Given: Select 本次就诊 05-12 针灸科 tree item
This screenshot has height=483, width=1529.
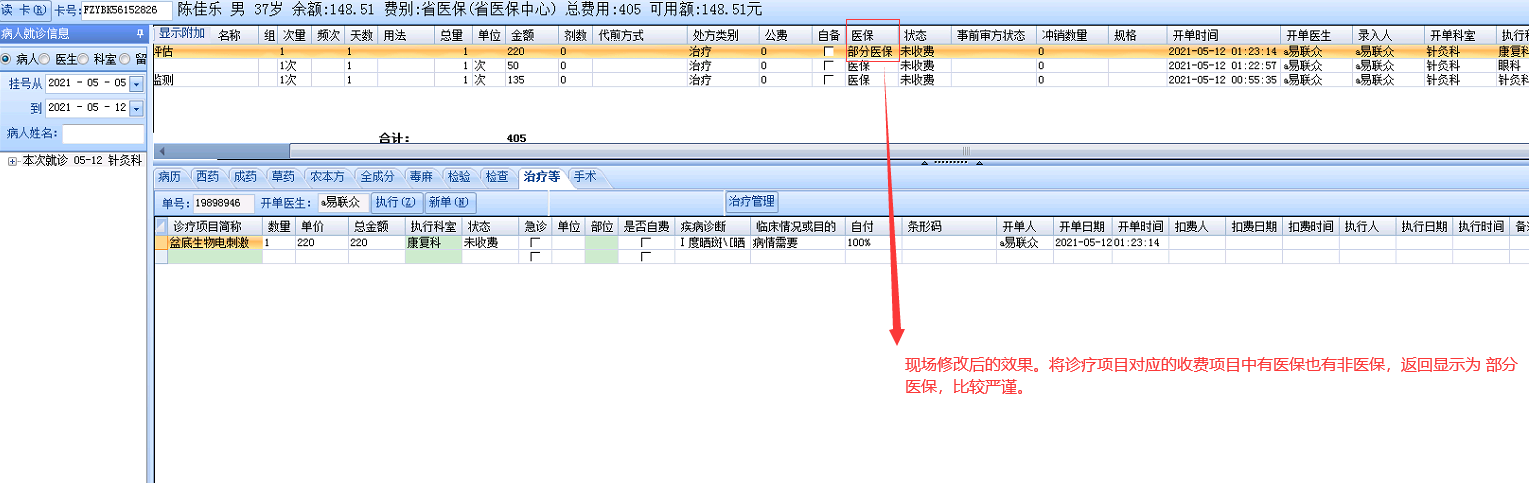Looking at the screenshot, I should 82,160.
